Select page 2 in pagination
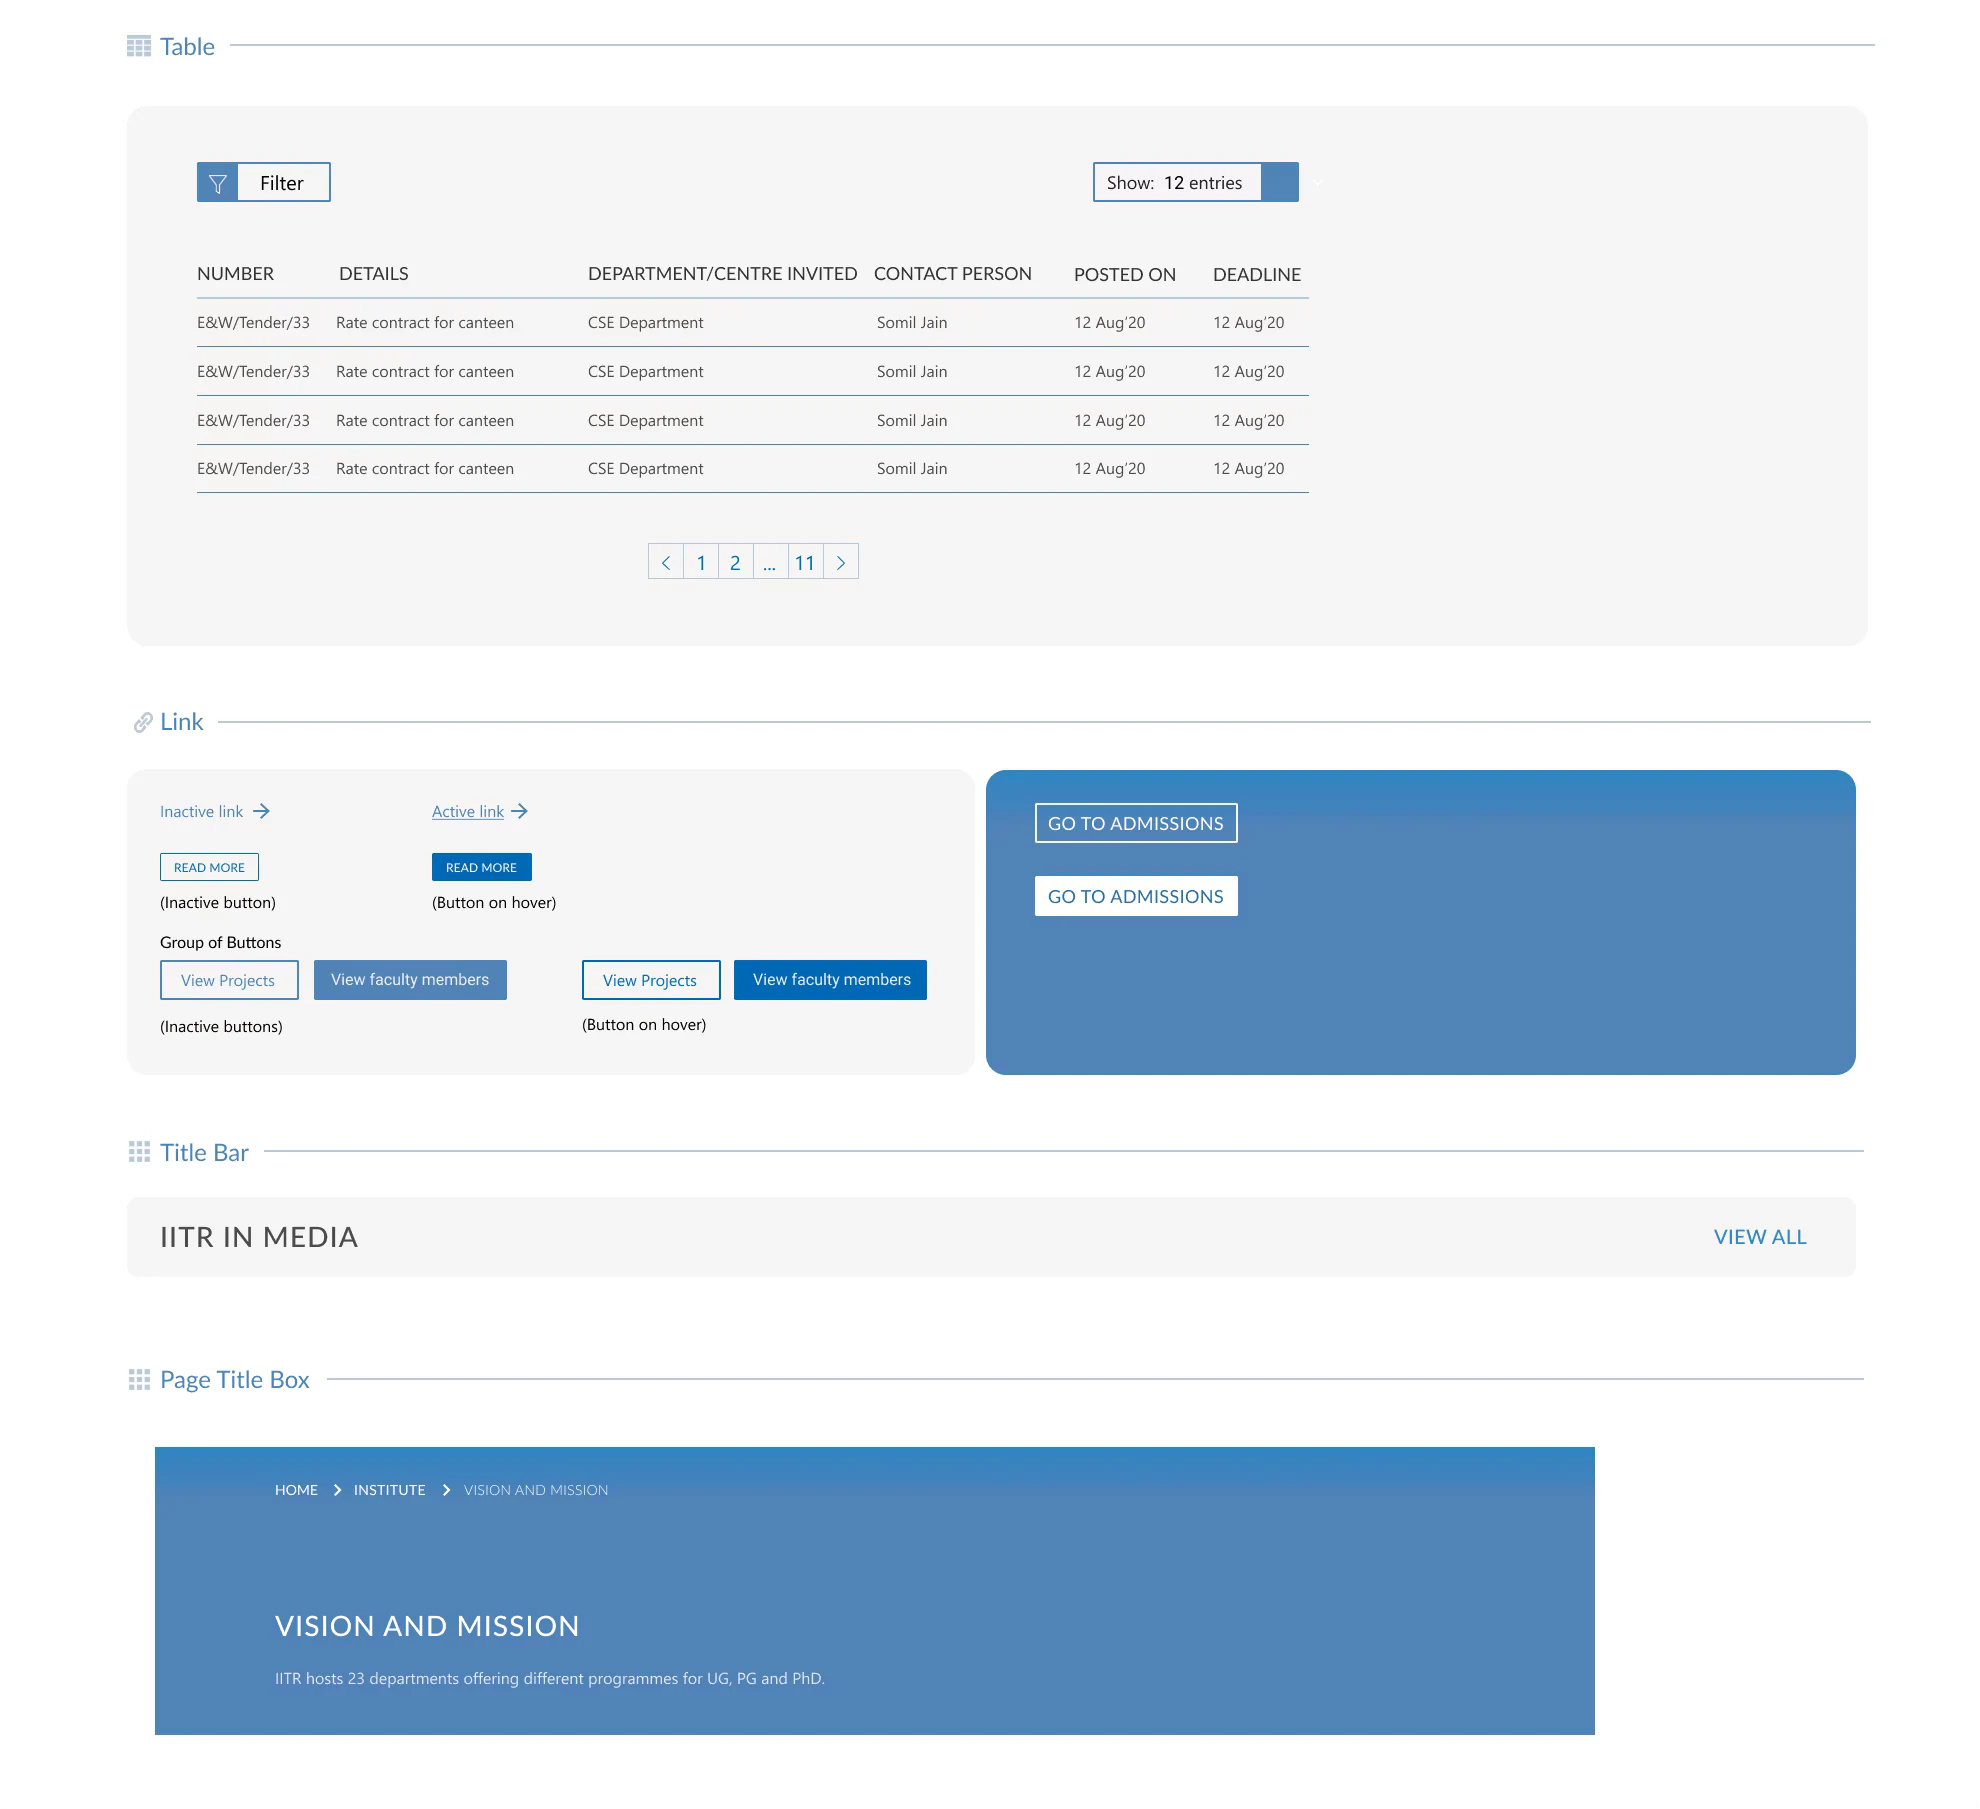1980x1809 pixels. (735, 562)
